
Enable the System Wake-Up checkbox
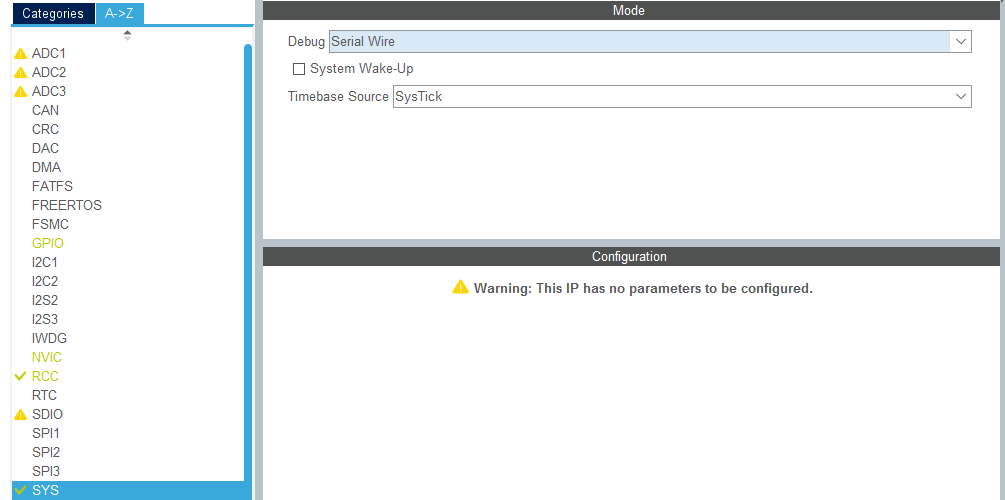pyautogui.click(x=299, y=69)
